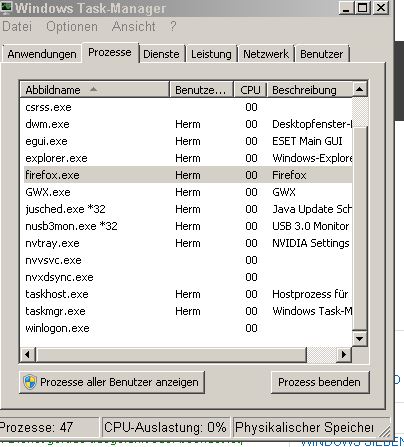Screen dimensions: 404x447
Task: Switch to the Dienste tab
Action: 161,54
